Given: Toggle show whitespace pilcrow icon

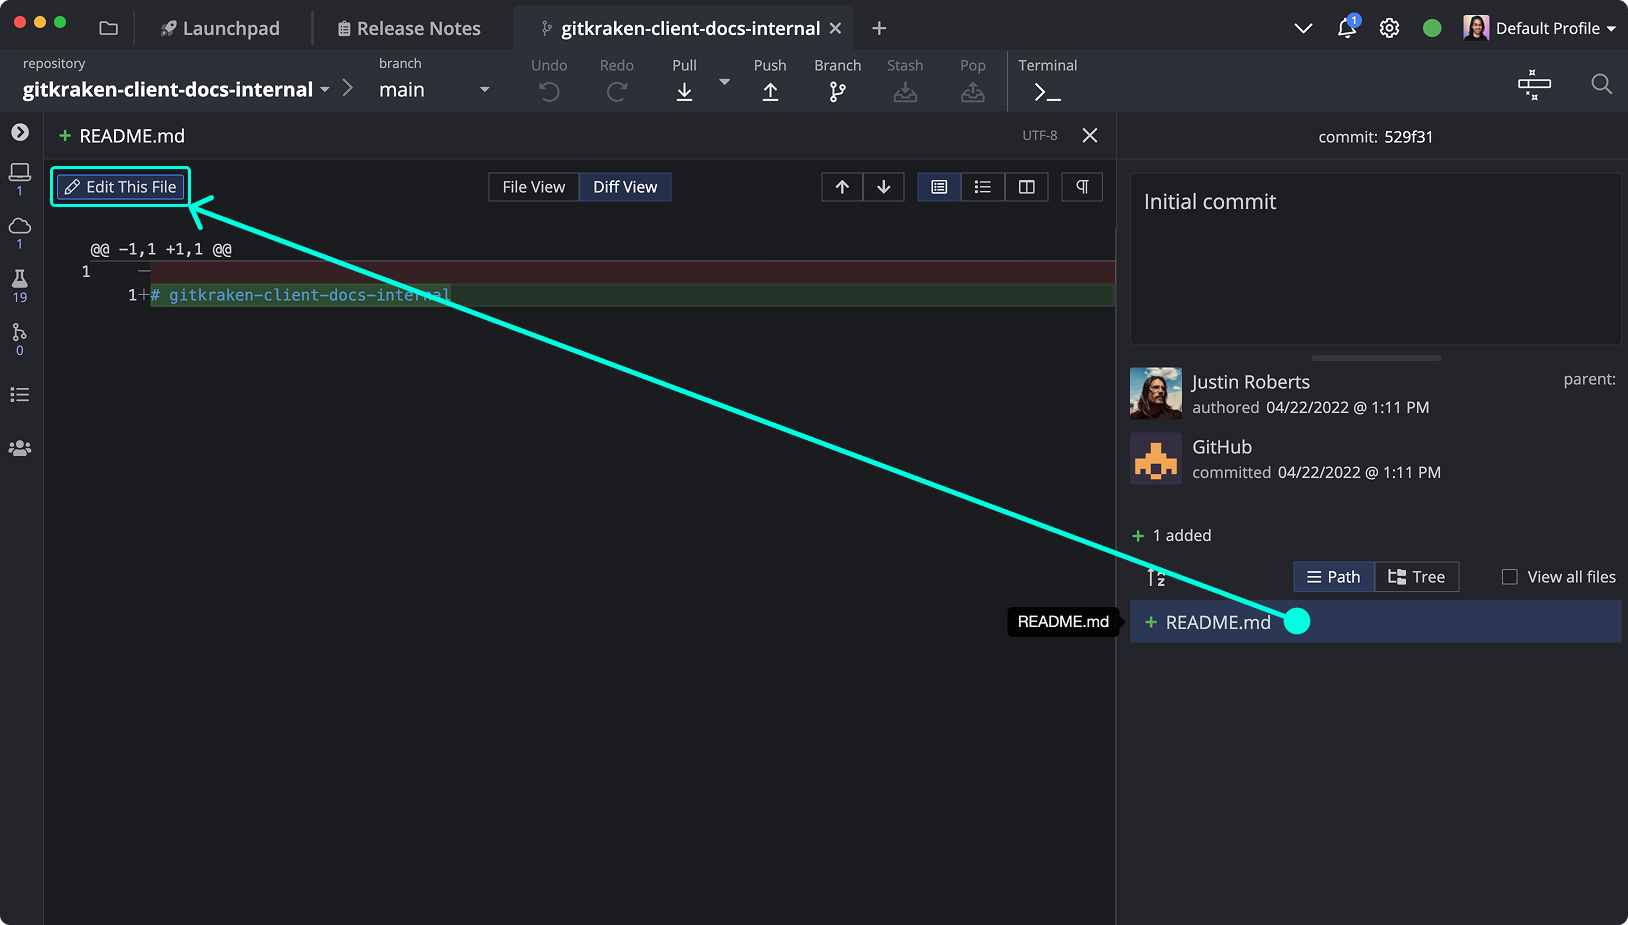Looking at the screenshot, I should click(x=1082, y=187).
